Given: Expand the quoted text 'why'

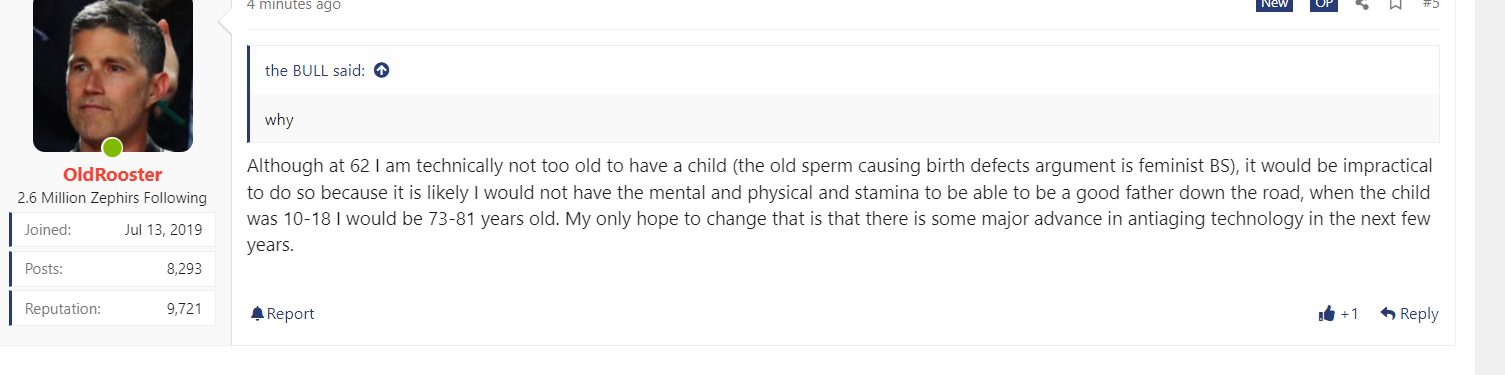Looking at the screenshot, I should coord(279,120).
